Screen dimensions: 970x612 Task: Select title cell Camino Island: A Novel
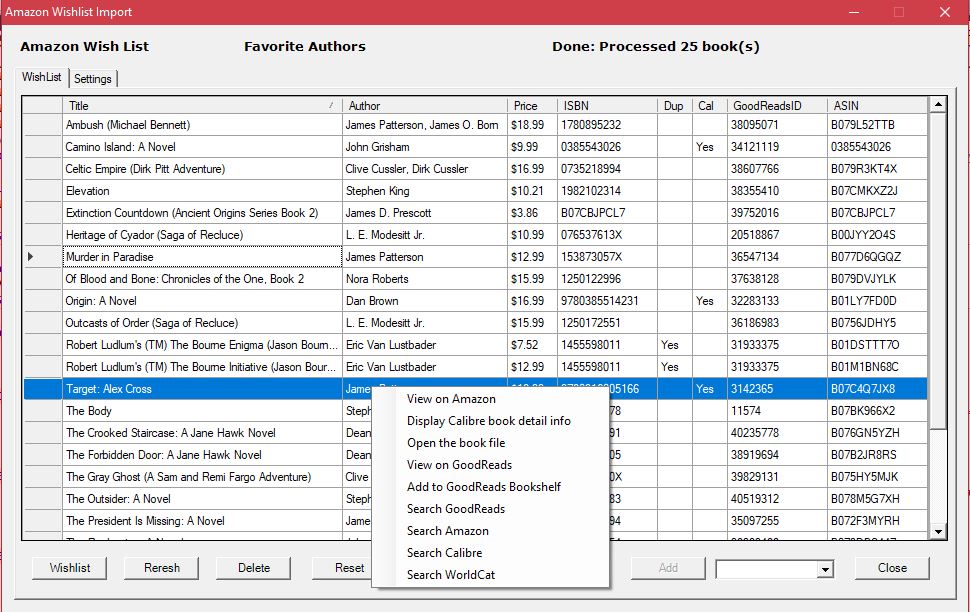(x=202, y=147)
